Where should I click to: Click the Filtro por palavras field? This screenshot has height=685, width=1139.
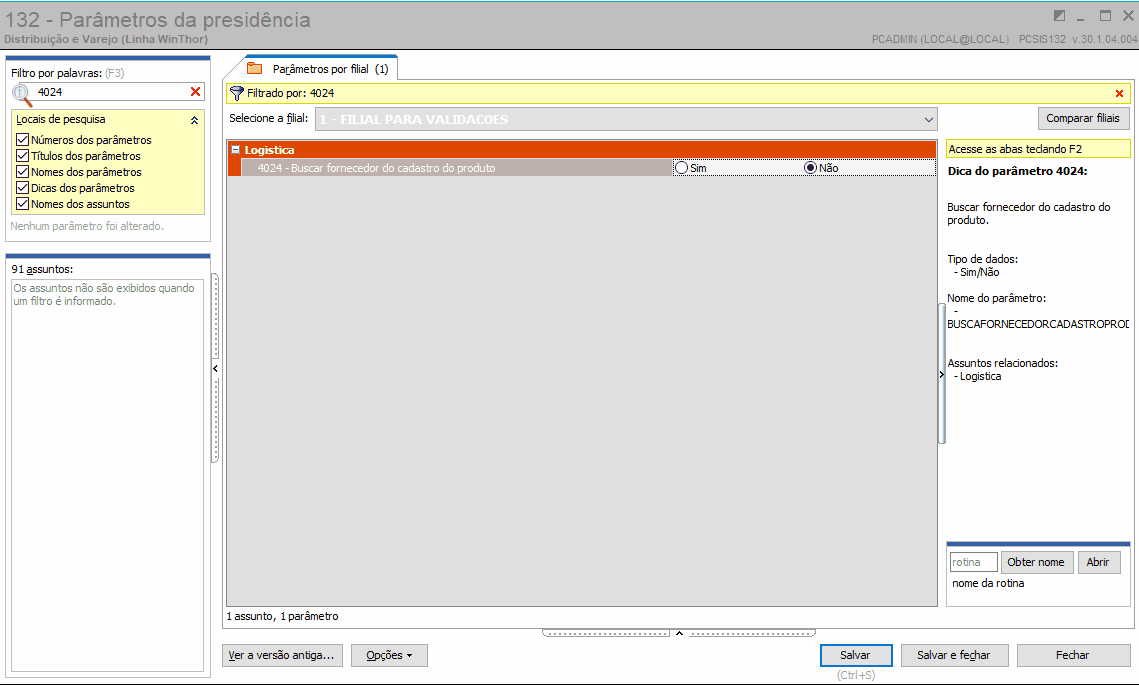[110, 92]
